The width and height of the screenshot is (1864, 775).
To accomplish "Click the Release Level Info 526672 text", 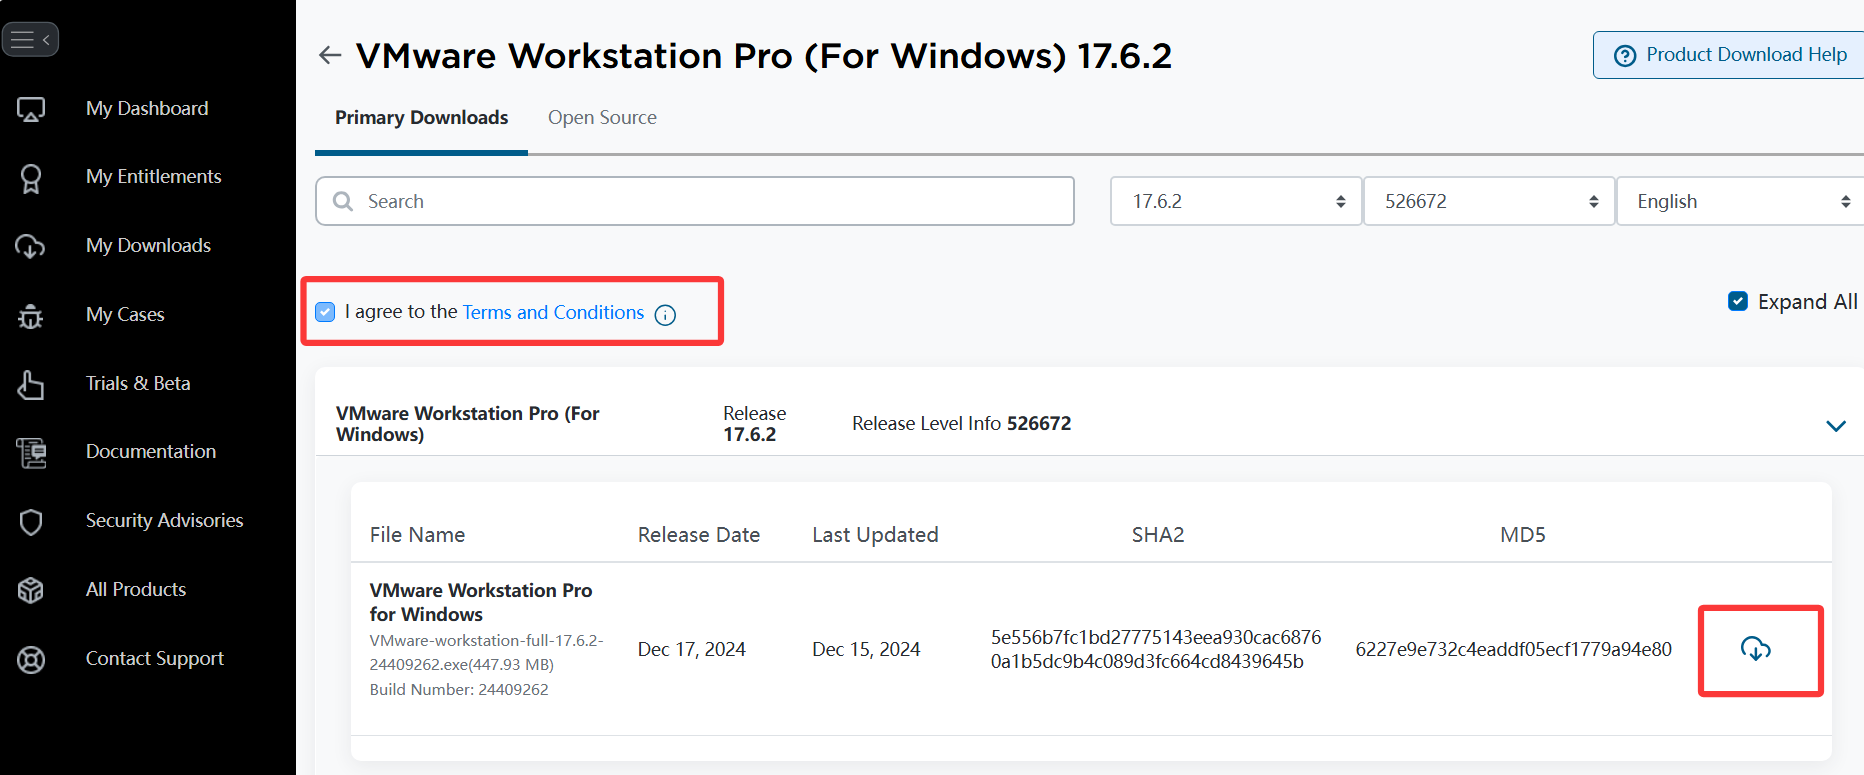I will point(961,423).
